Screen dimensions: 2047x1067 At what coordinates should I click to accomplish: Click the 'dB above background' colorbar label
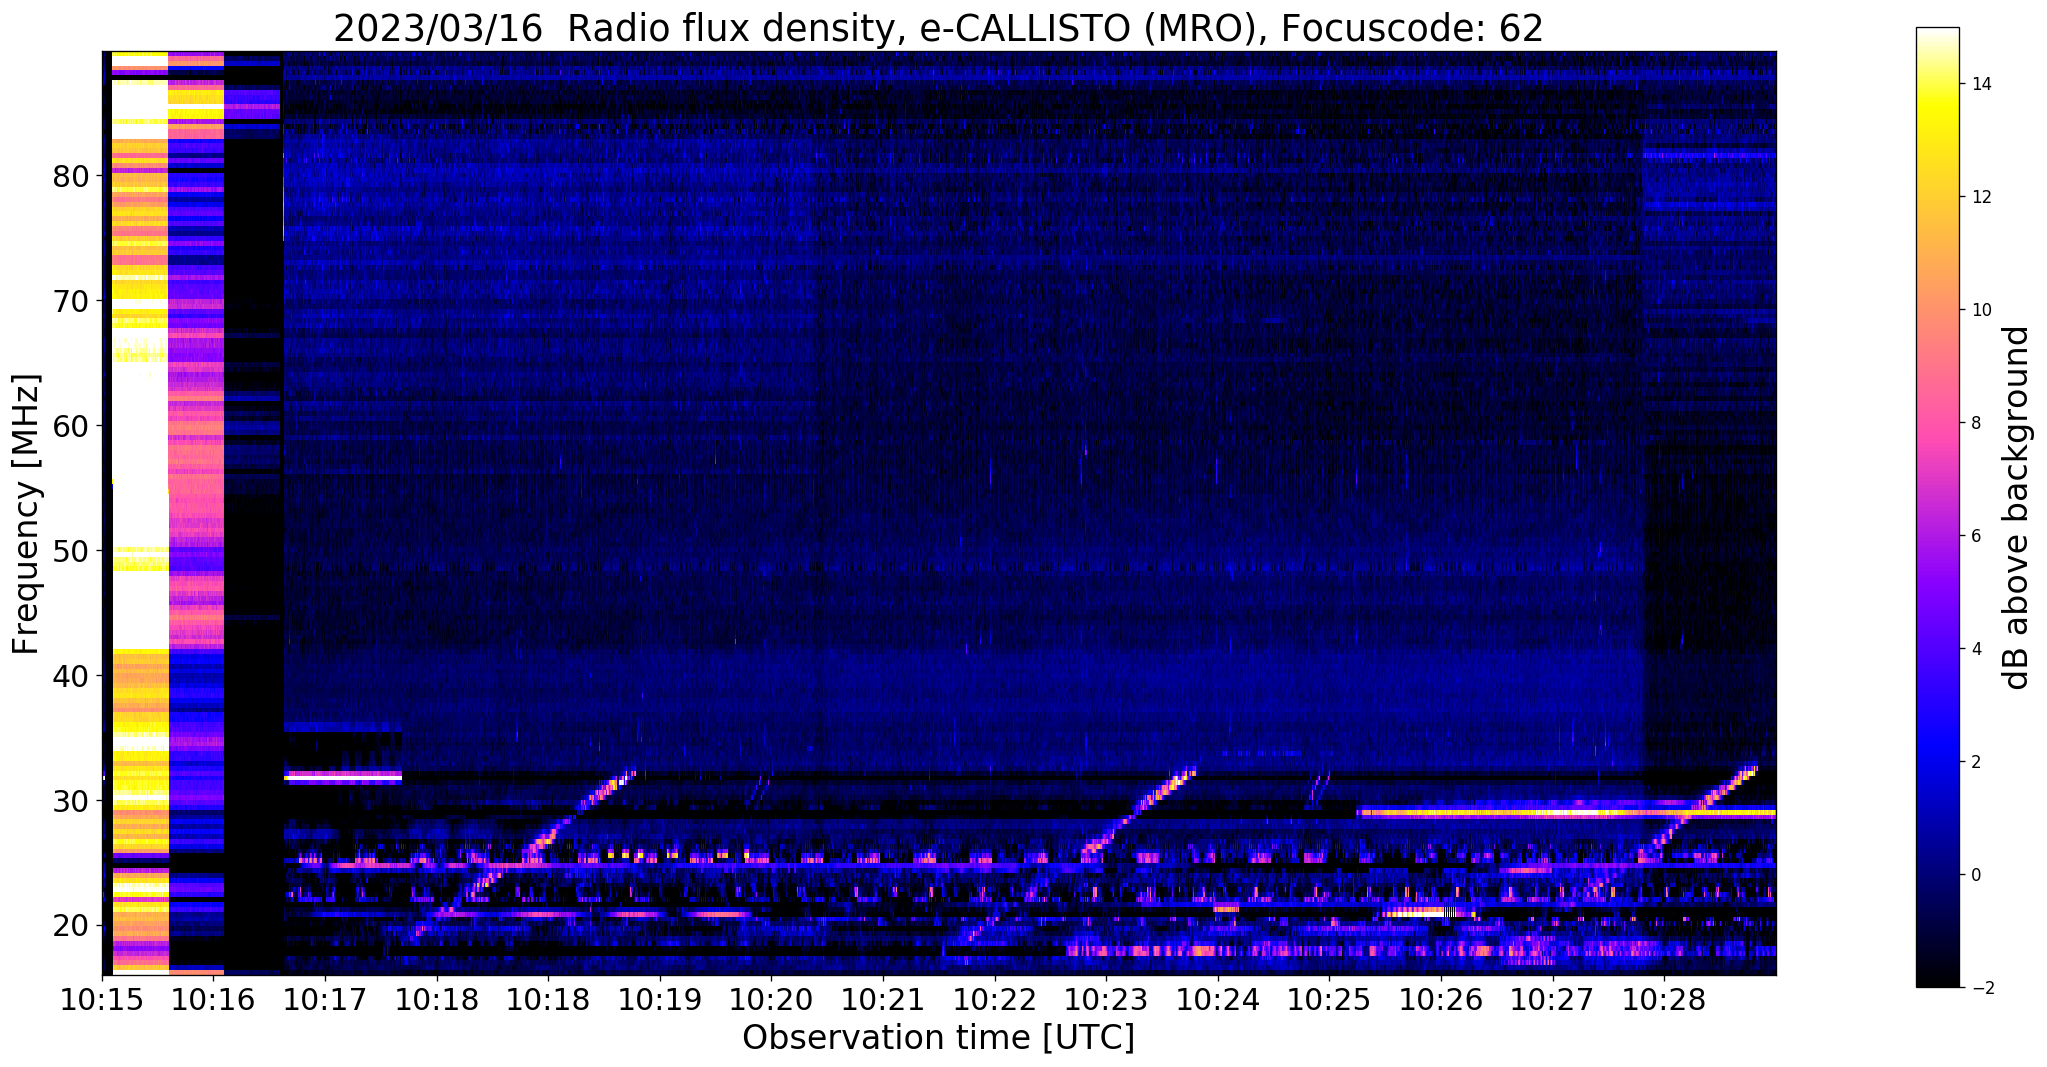(2017, 507)
